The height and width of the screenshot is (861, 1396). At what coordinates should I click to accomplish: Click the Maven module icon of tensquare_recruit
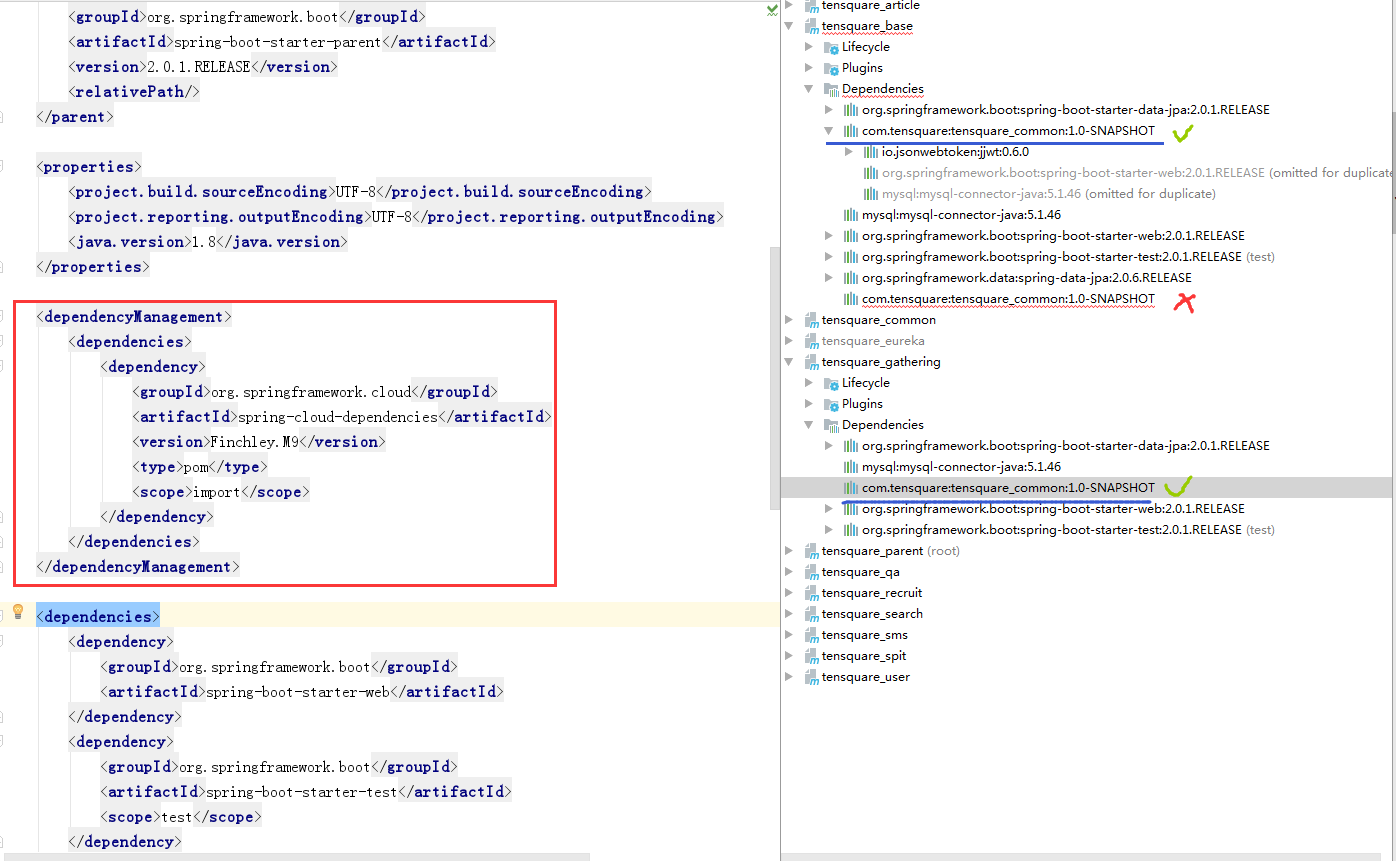(x=812, y=593)
